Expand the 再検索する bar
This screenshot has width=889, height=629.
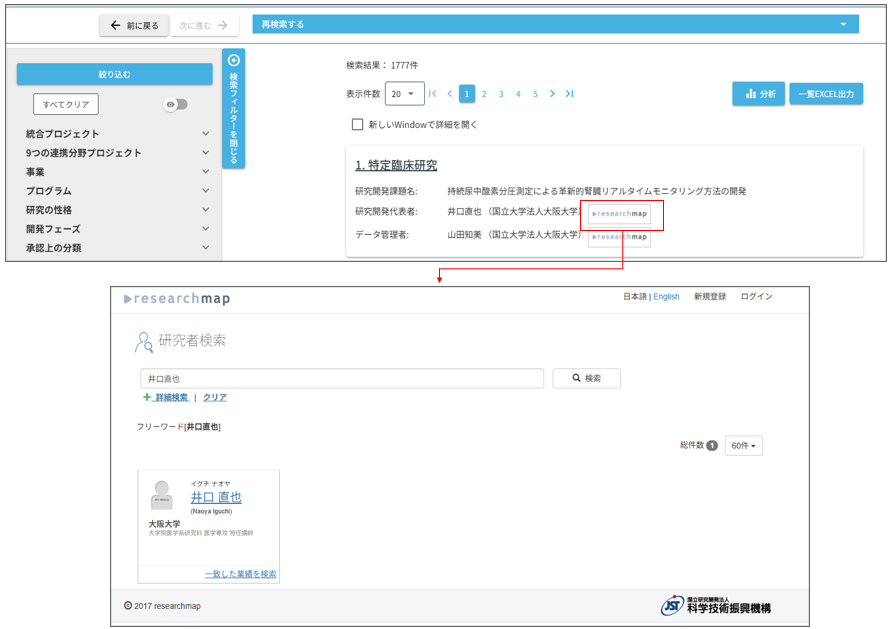coord(555,24)
